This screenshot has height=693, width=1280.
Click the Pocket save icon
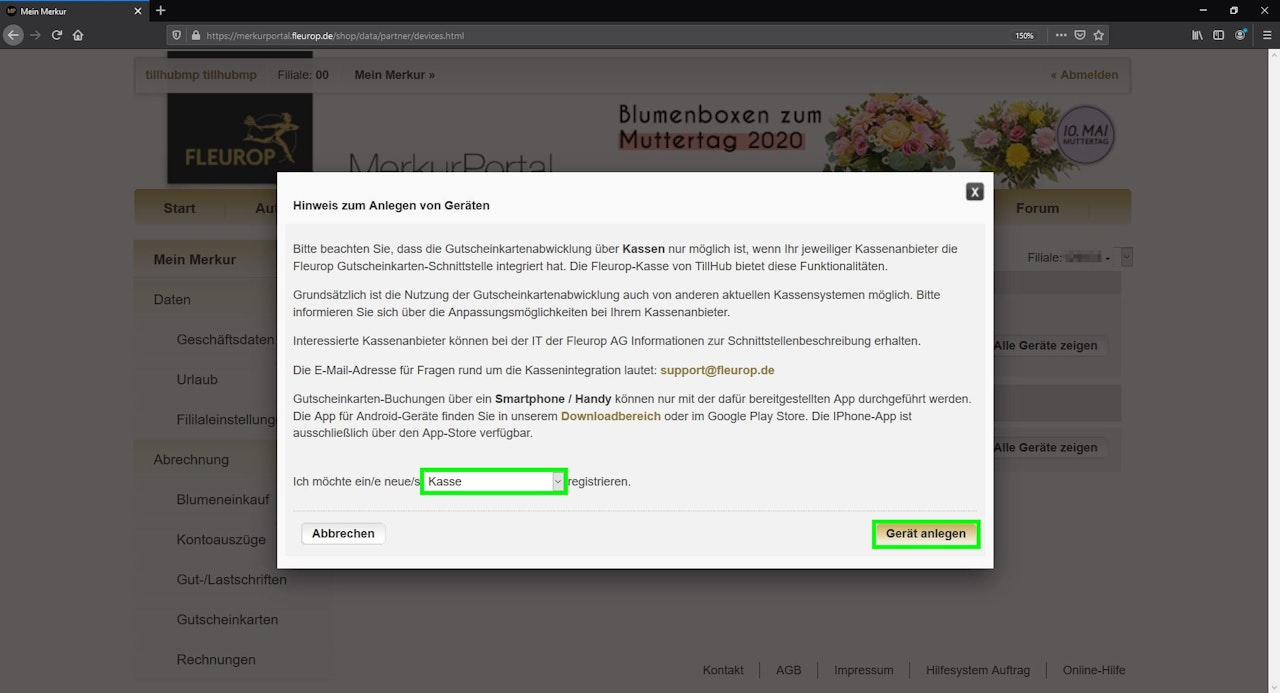coord(1080,35)
